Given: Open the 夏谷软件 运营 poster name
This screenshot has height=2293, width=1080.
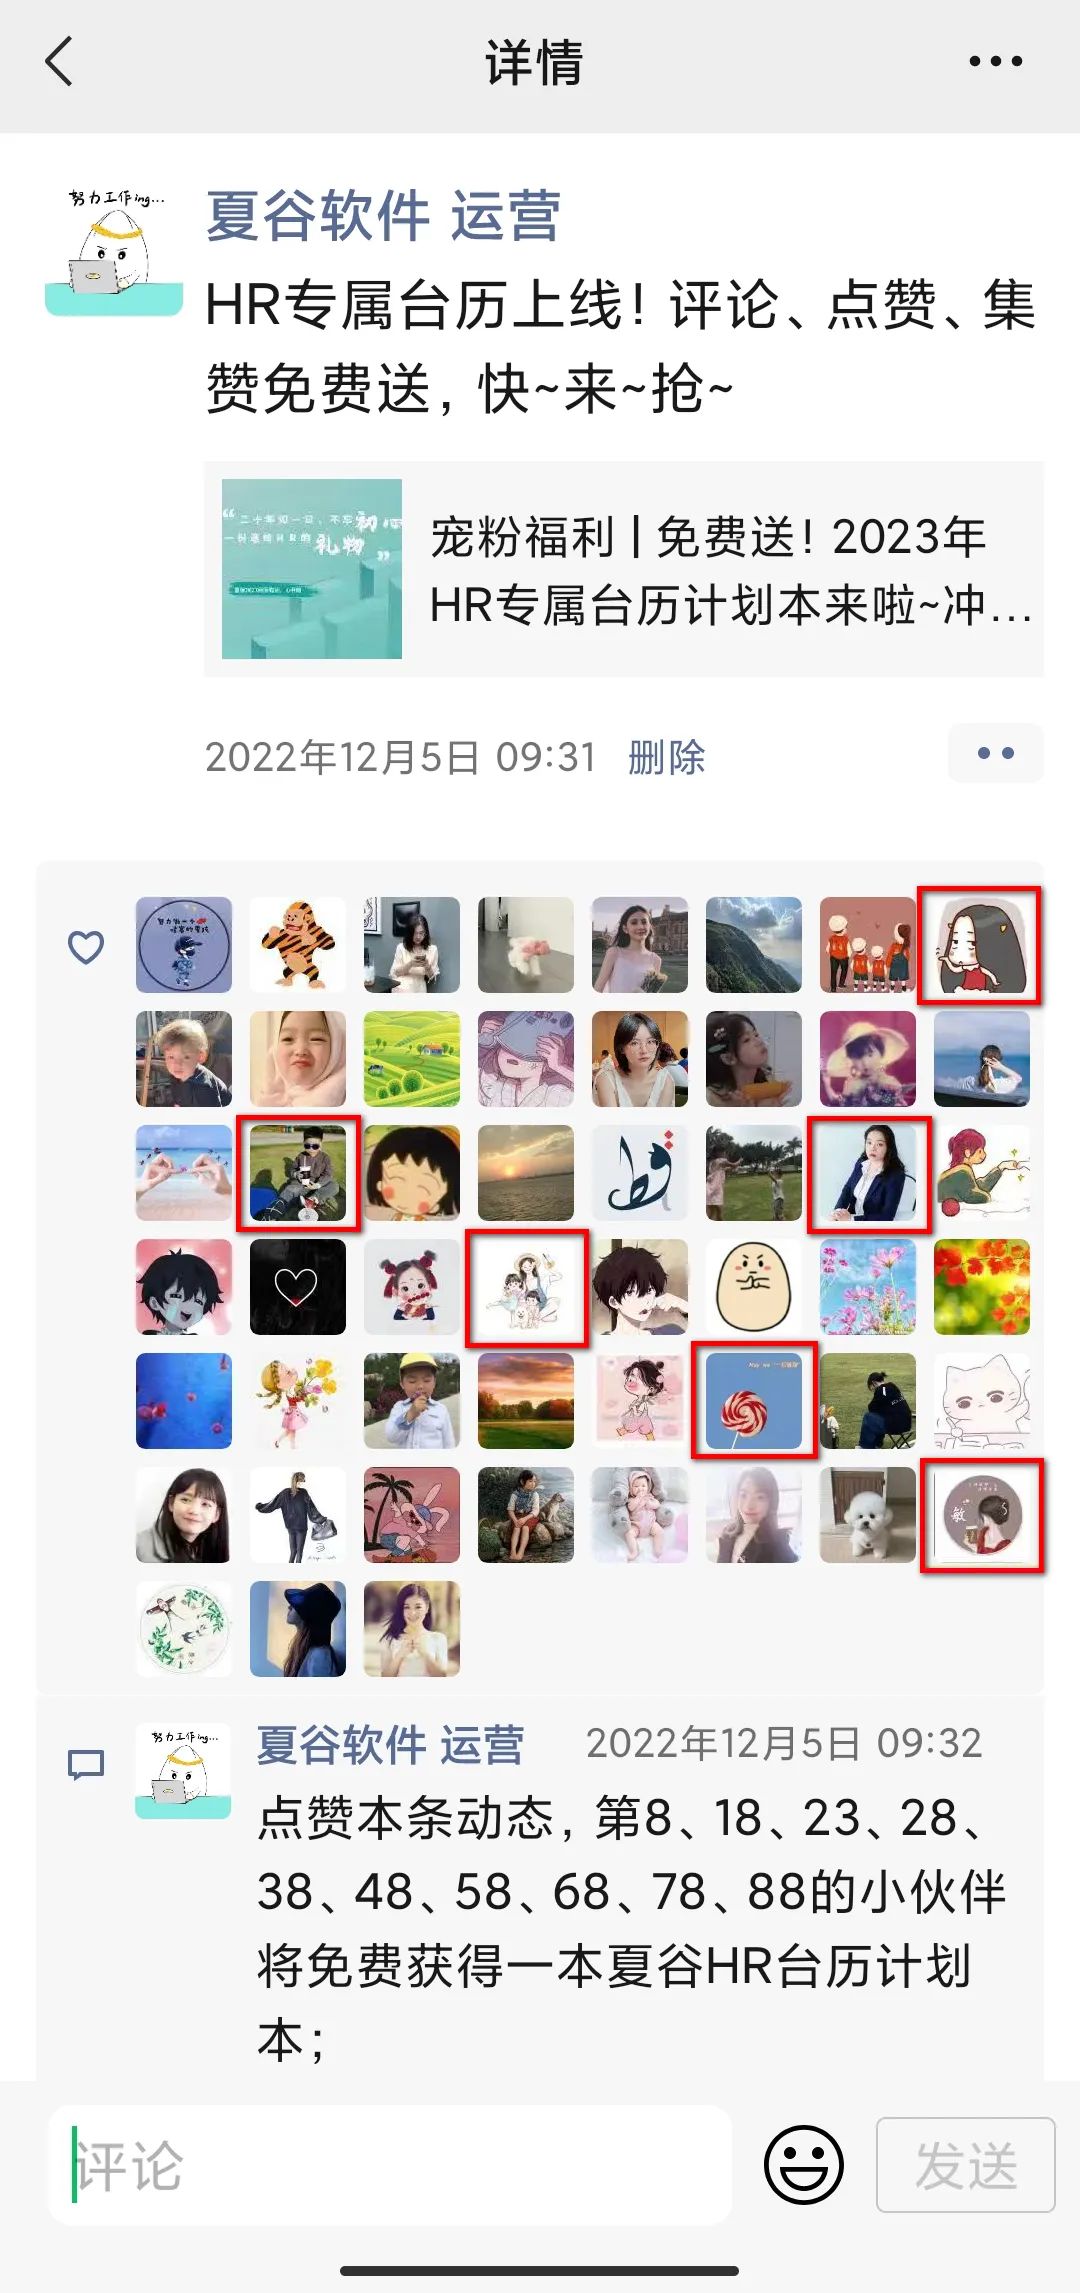Looking at the screenshot, I should click(x=383, y=216).
